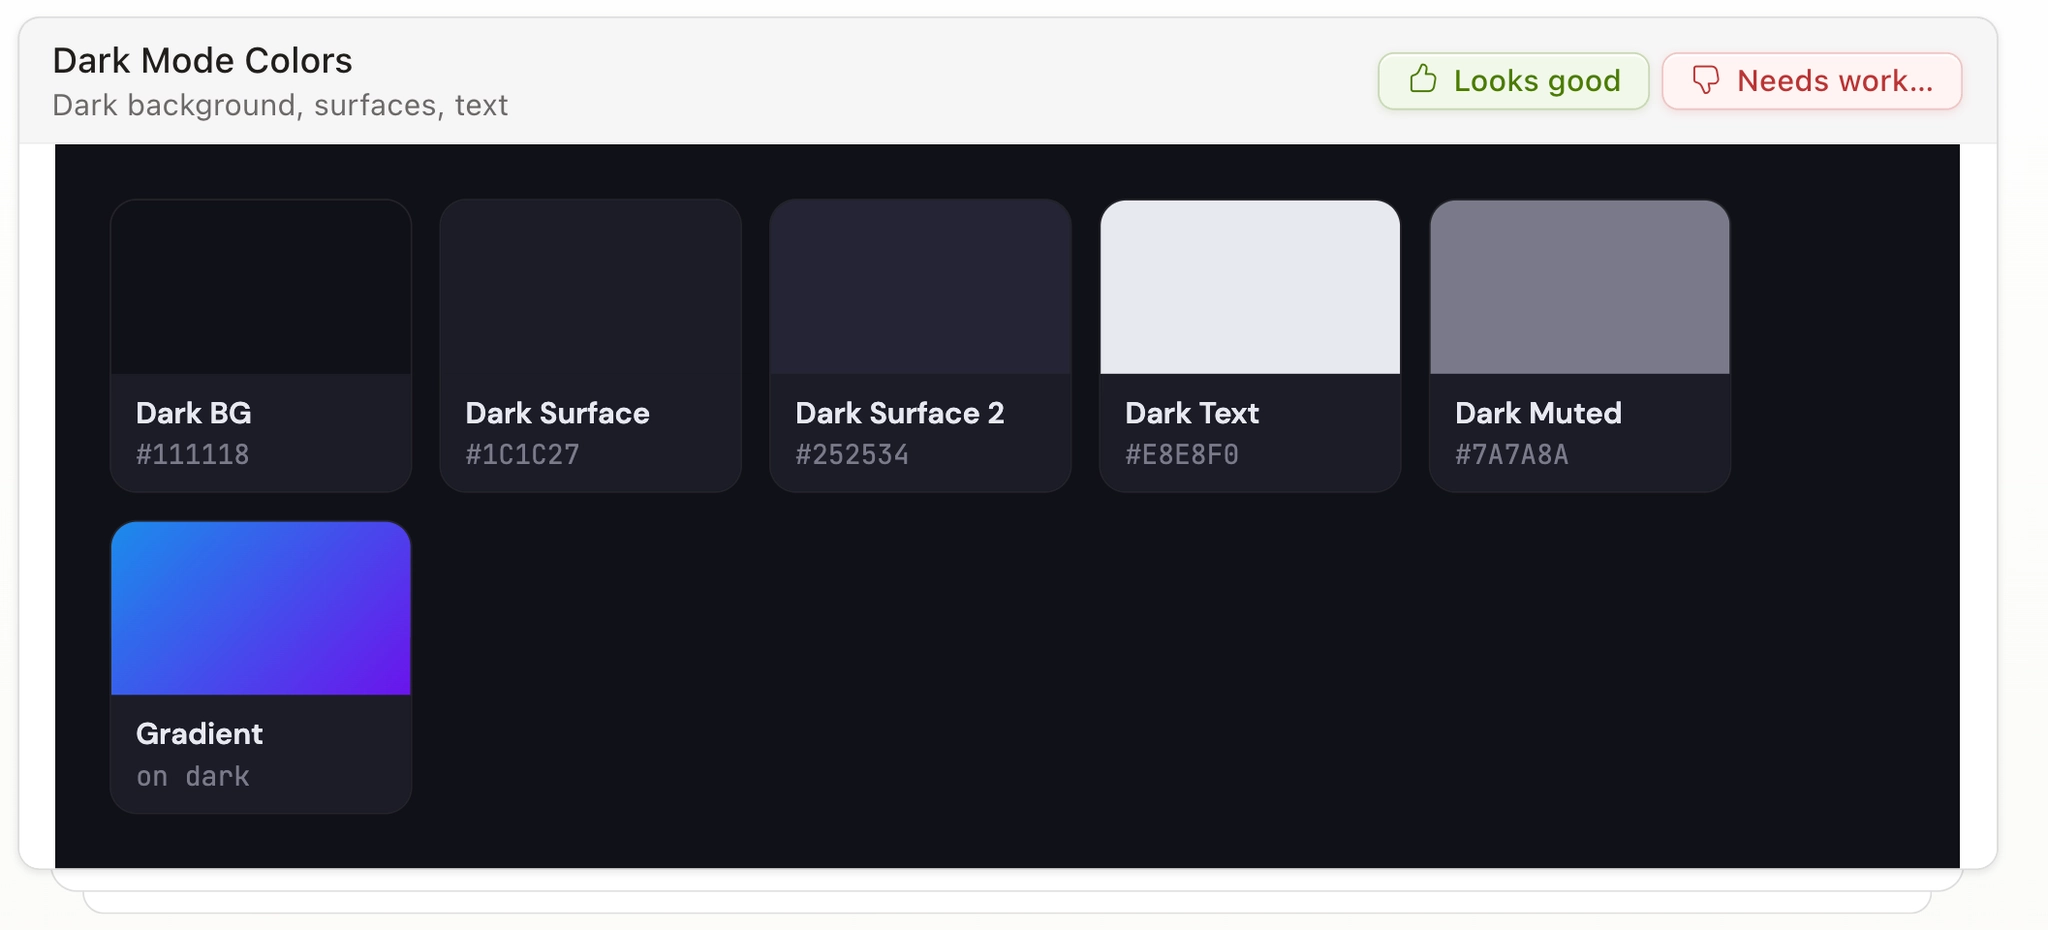
Task: Click the #252534 hex code
Action: (x=852, y=455)
